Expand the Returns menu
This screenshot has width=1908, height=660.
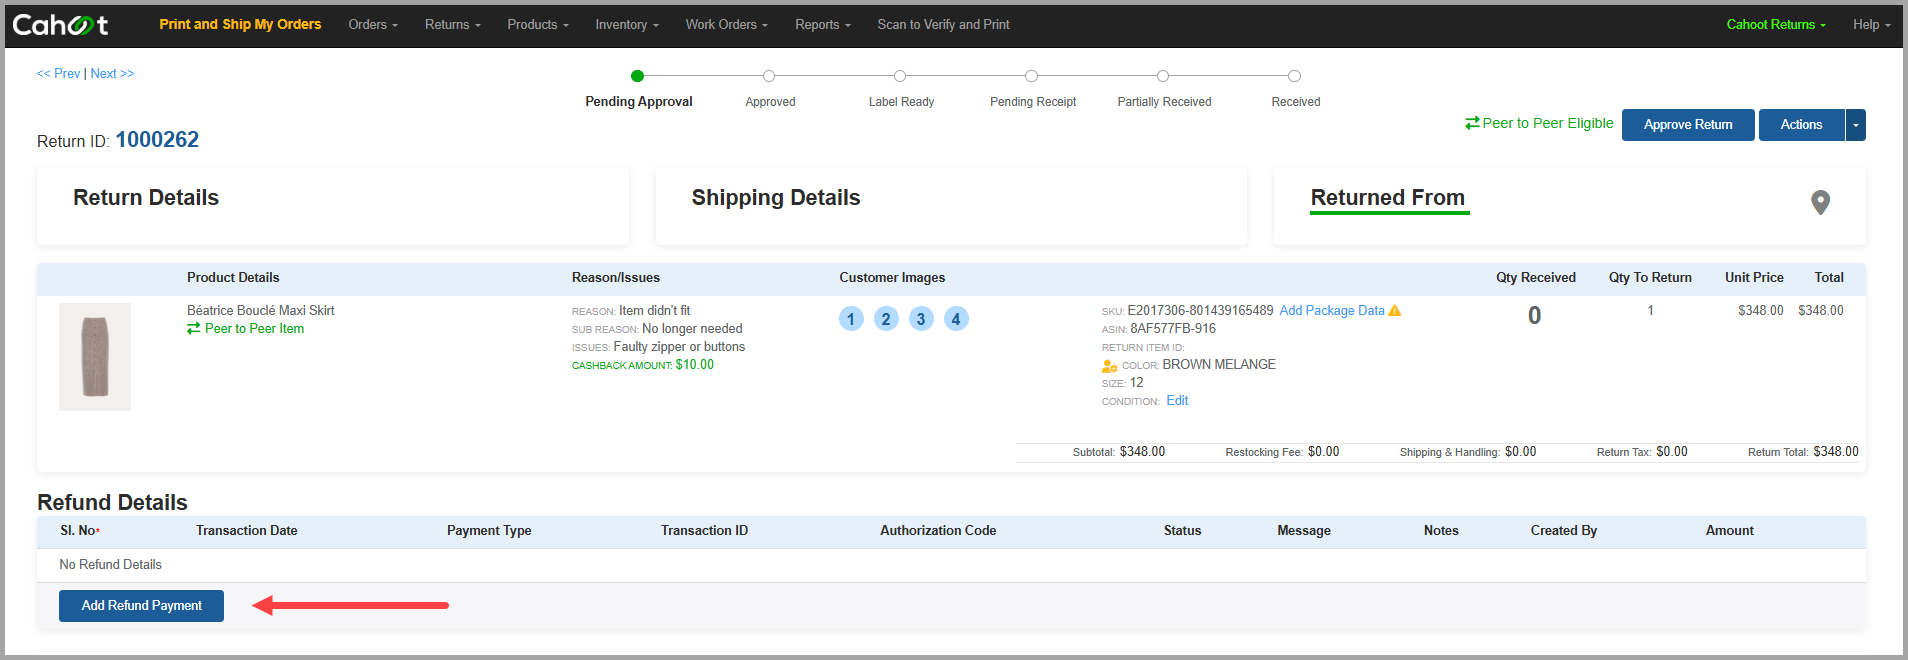(452, 24)
